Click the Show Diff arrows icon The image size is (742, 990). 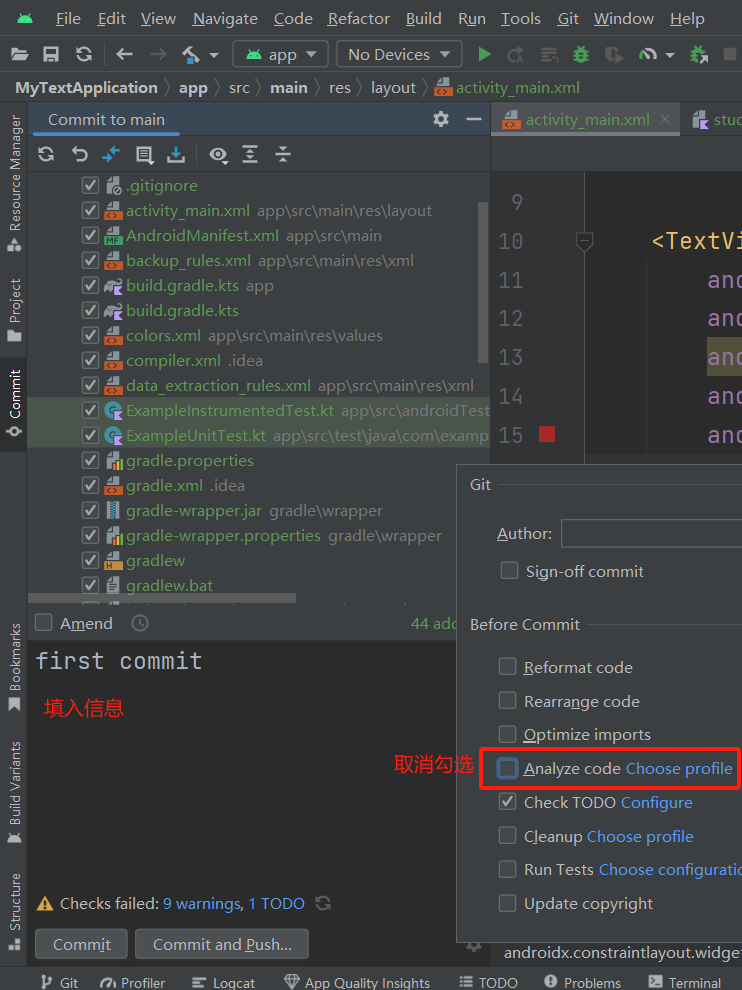[111, 154]
